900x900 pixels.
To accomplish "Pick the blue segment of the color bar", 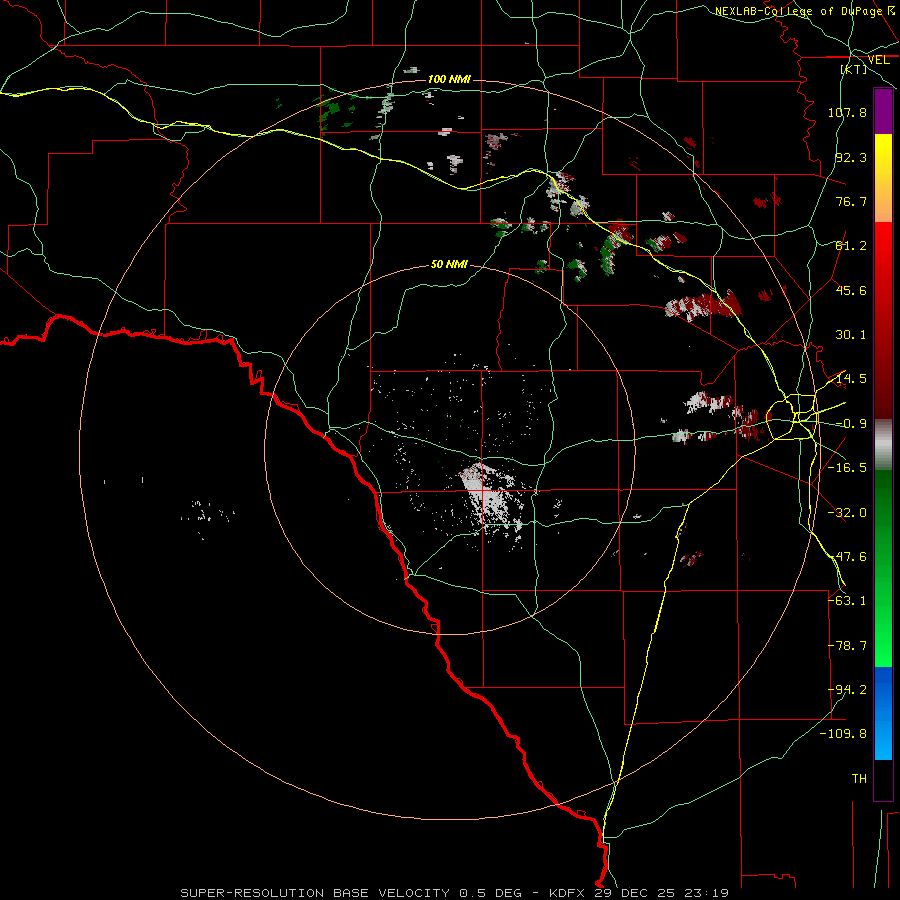I will point(883,713).
